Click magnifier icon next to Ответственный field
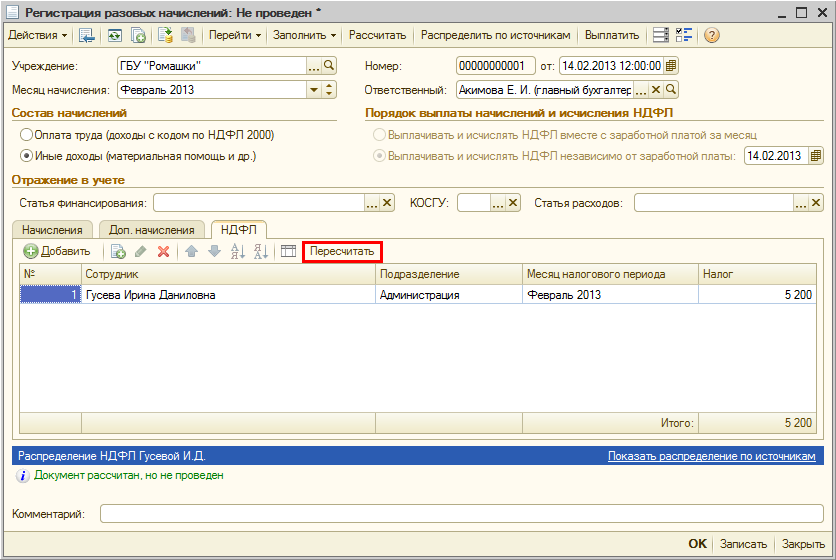This screenshot has width=836, height=560. pos(671,90)
